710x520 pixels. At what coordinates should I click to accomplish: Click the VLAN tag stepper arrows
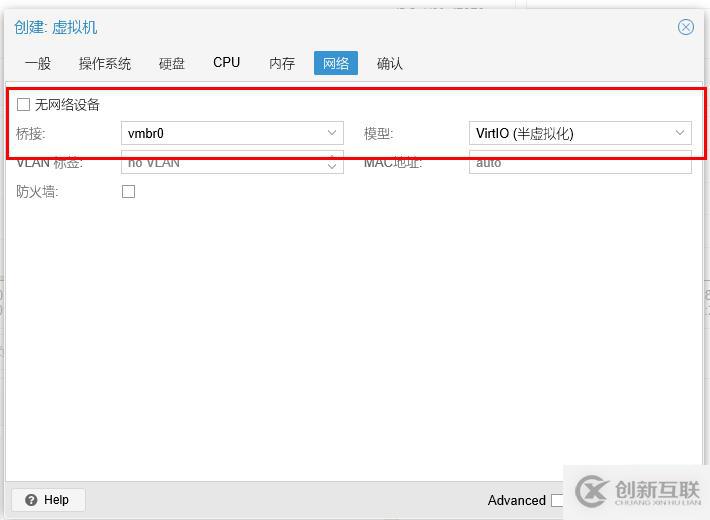(332, 162)
